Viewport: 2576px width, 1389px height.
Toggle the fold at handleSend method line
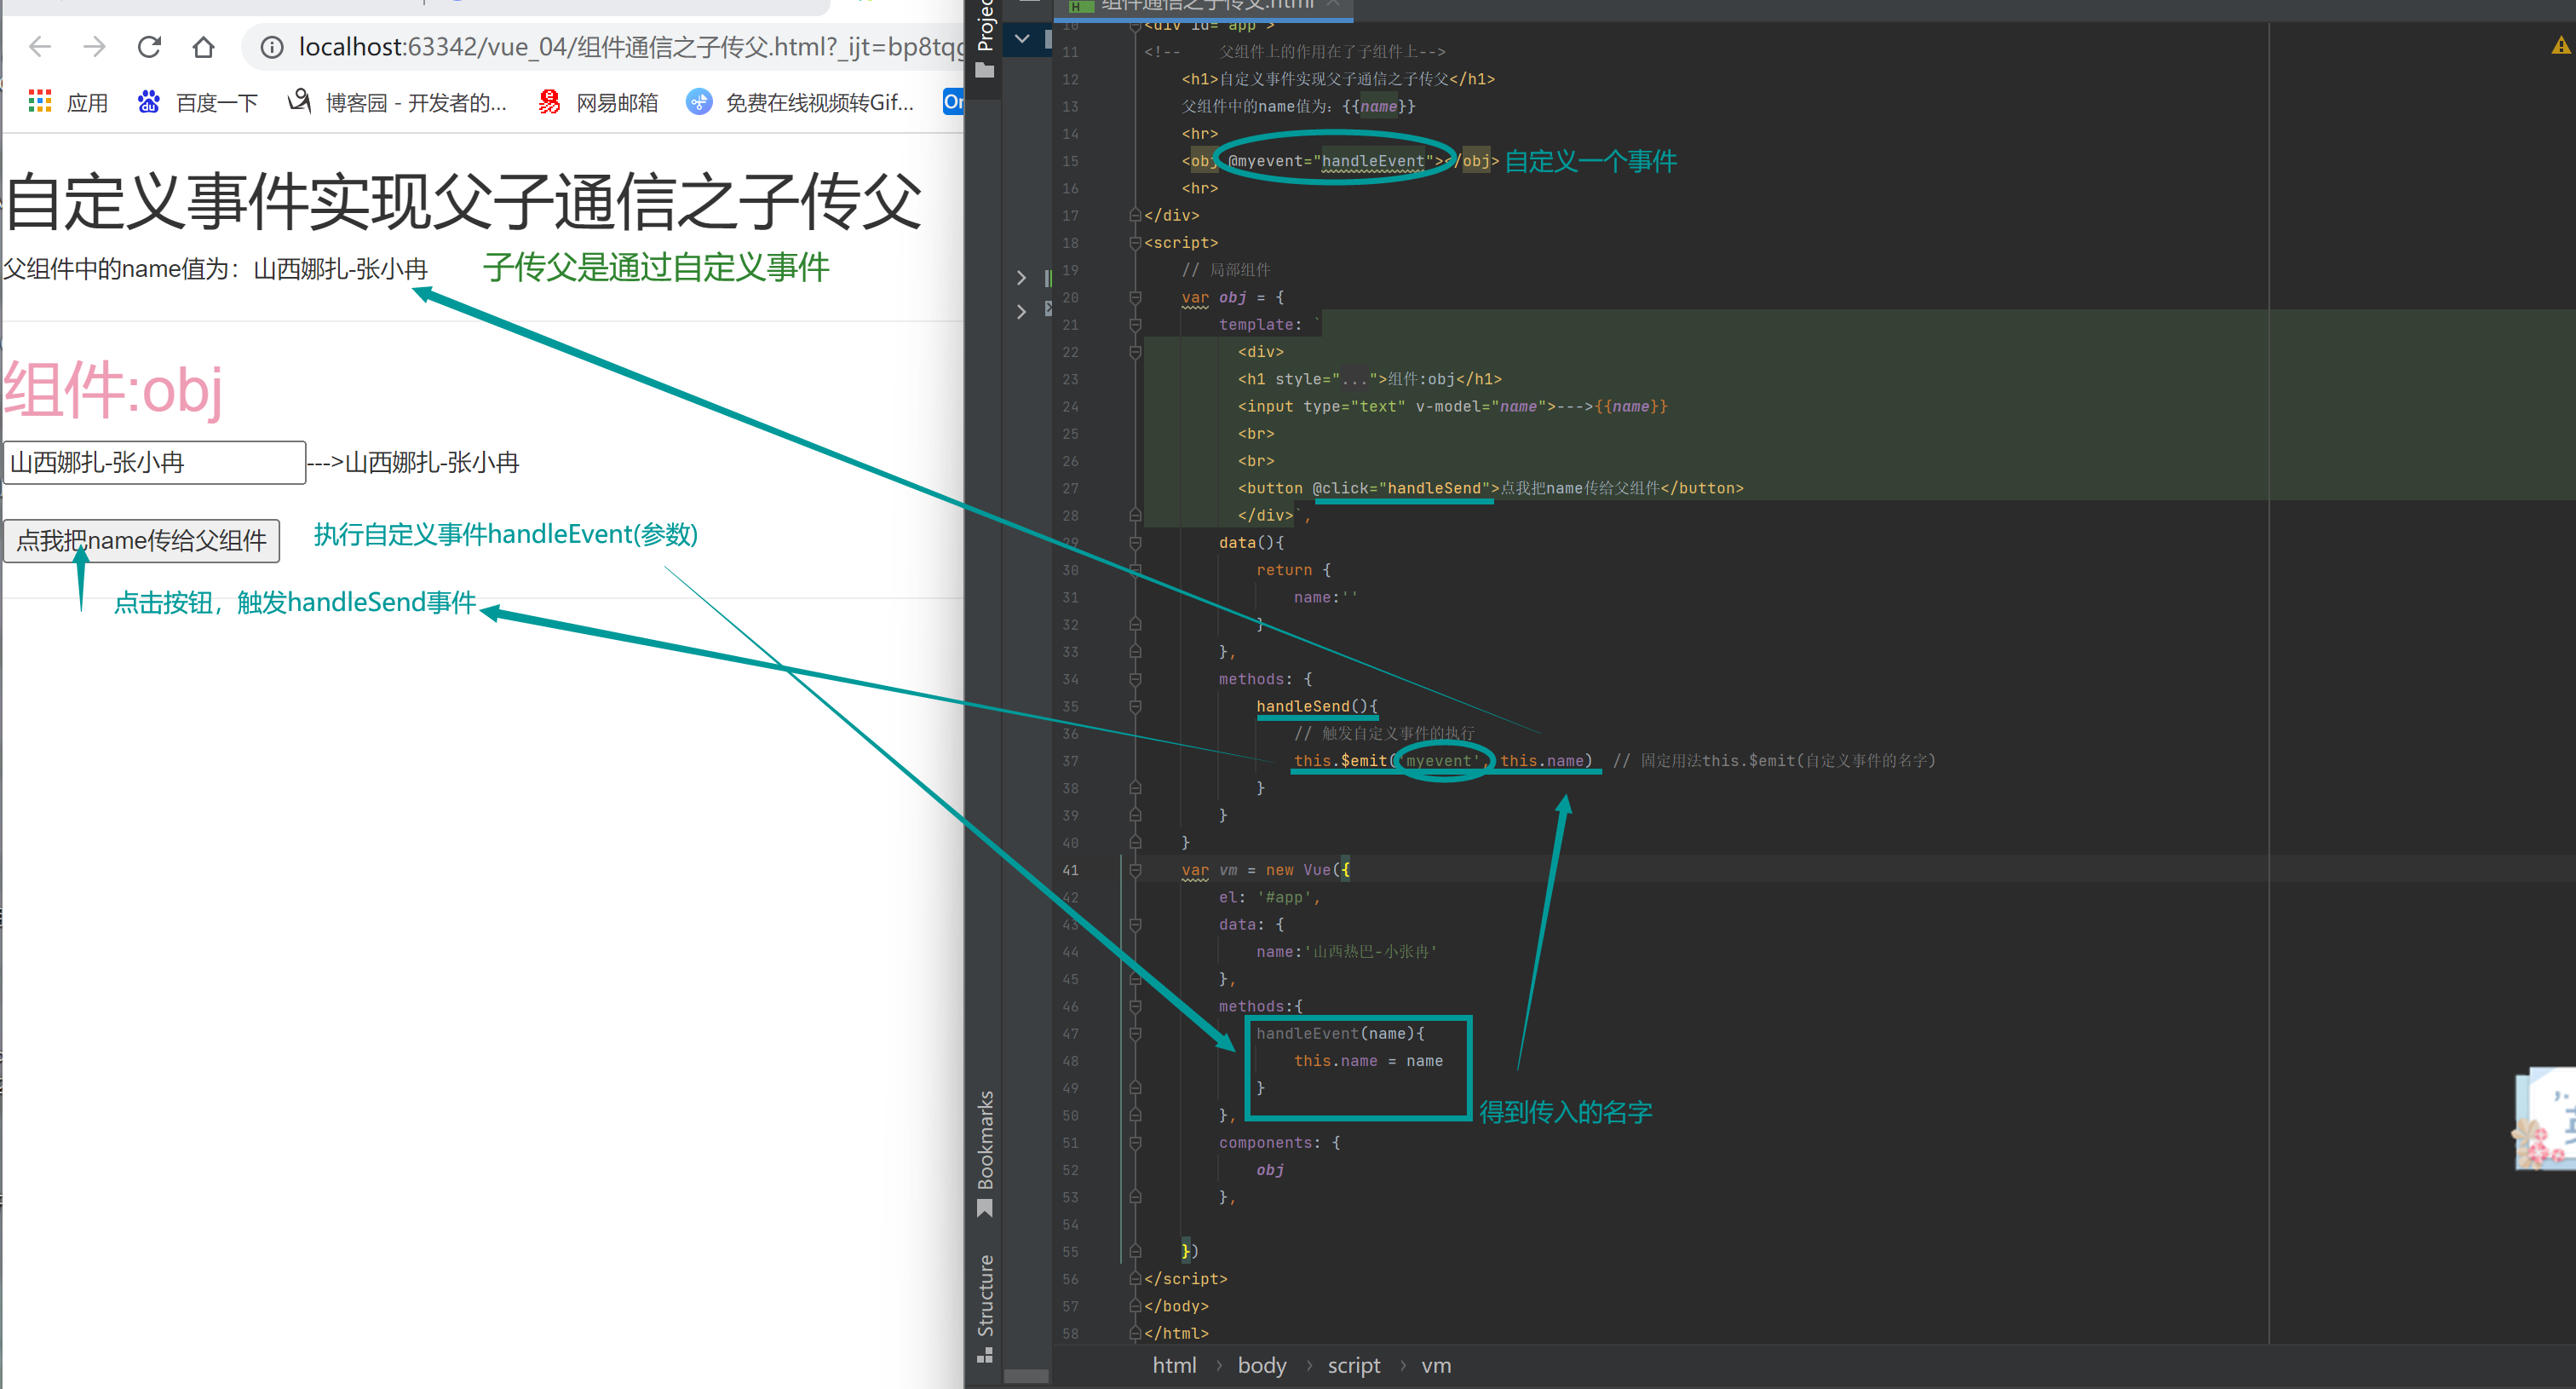(1135, 707)
